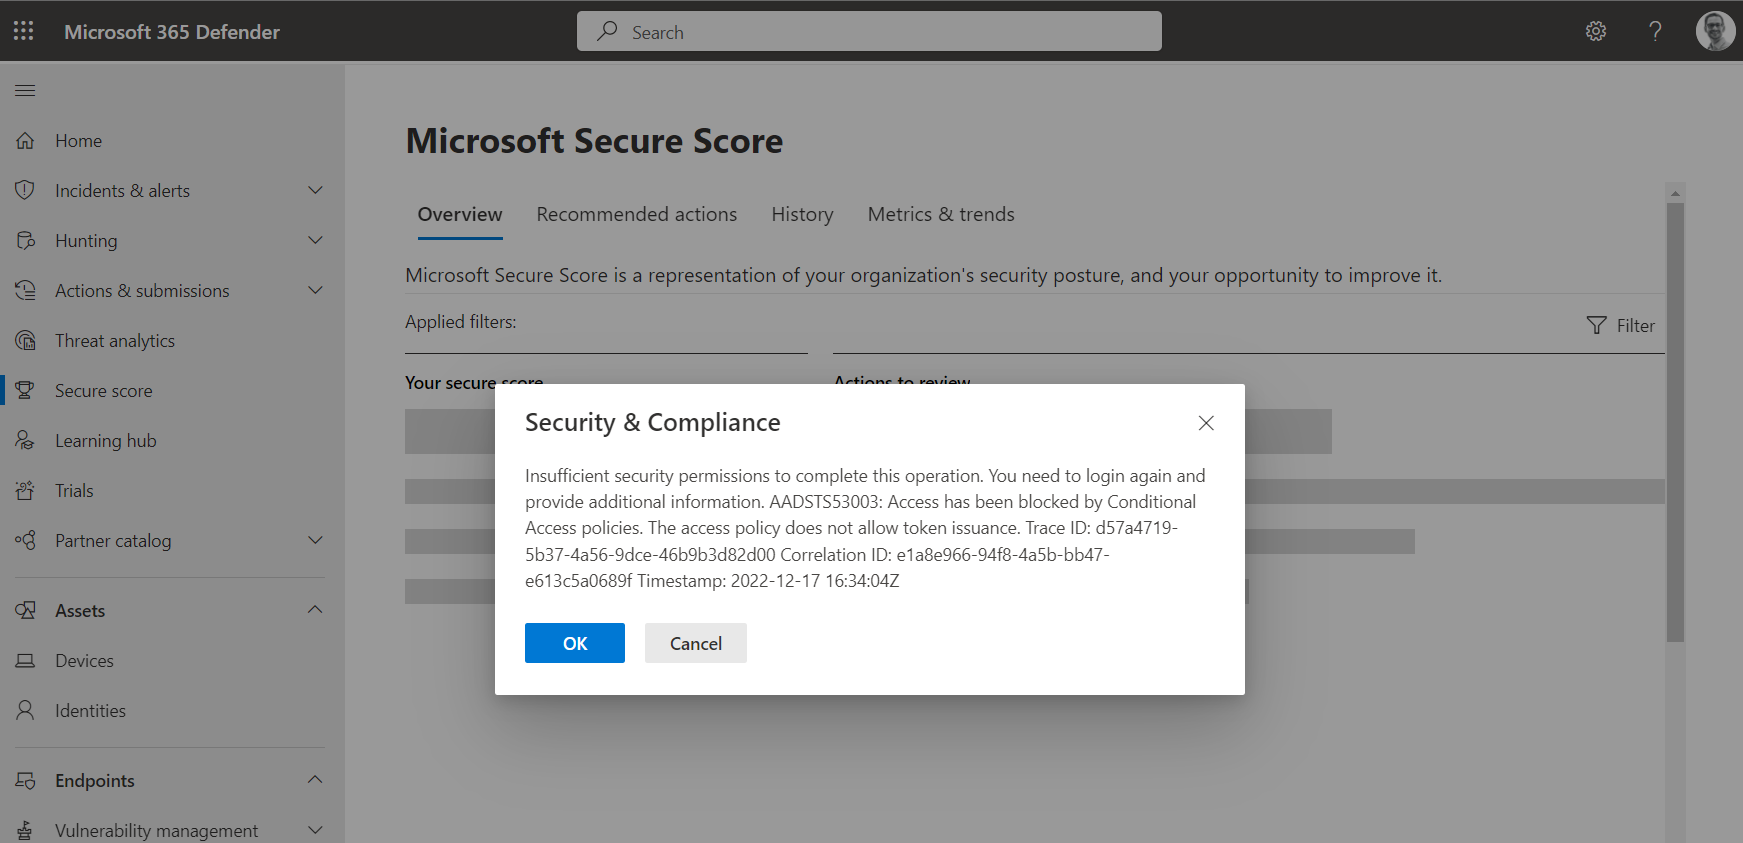This screenshot has height=843, width=1743.
Task: Click the vertical scrollbar thumb
Action: [1675, 422]
